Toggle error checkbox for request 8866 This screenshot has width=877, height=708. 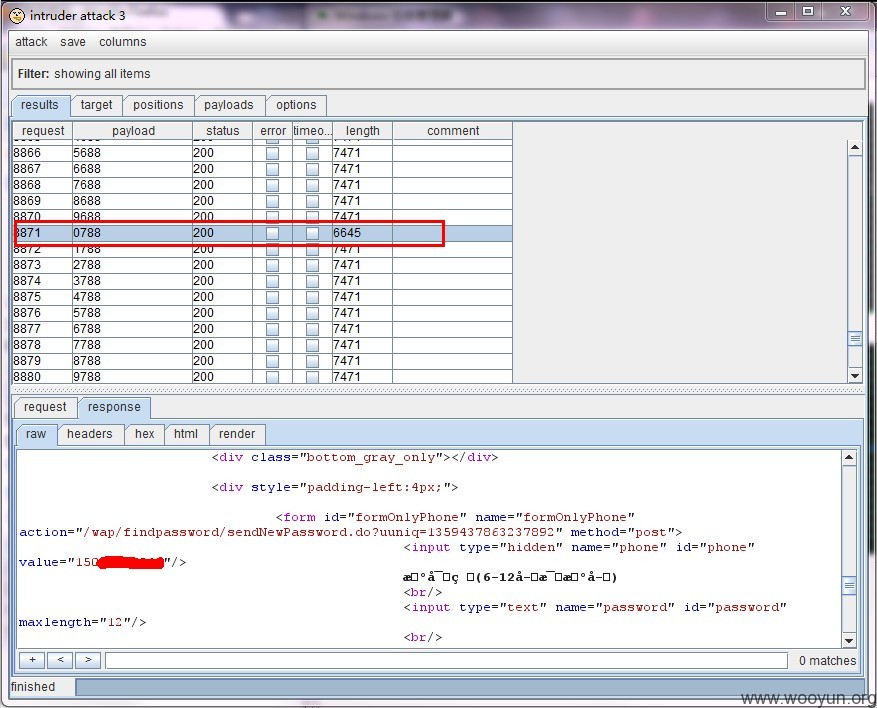coord(272,153)
